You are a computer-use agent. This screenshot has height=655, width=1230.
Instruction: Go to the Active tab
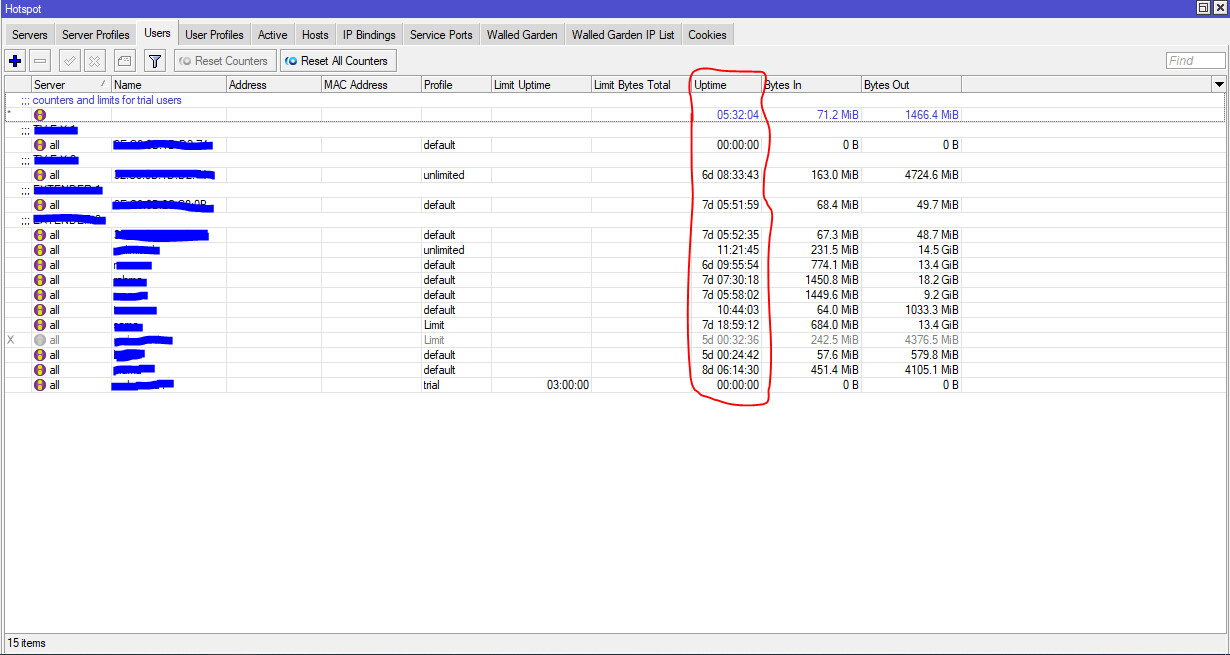coord(272,35)
